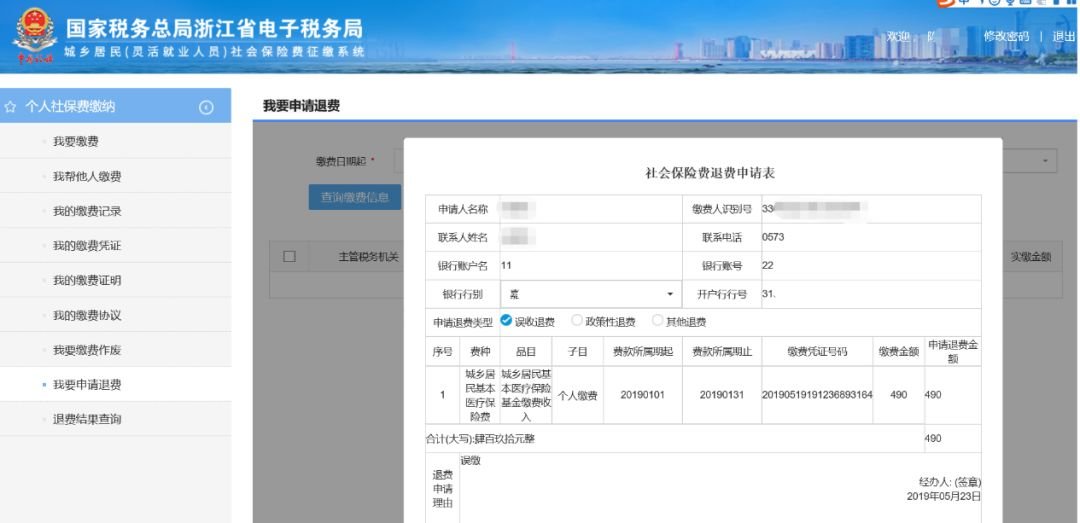Screen dimensions: 1080x523
Task: Open 退费结果查询 in the sidebar
Action: (87, 419)
